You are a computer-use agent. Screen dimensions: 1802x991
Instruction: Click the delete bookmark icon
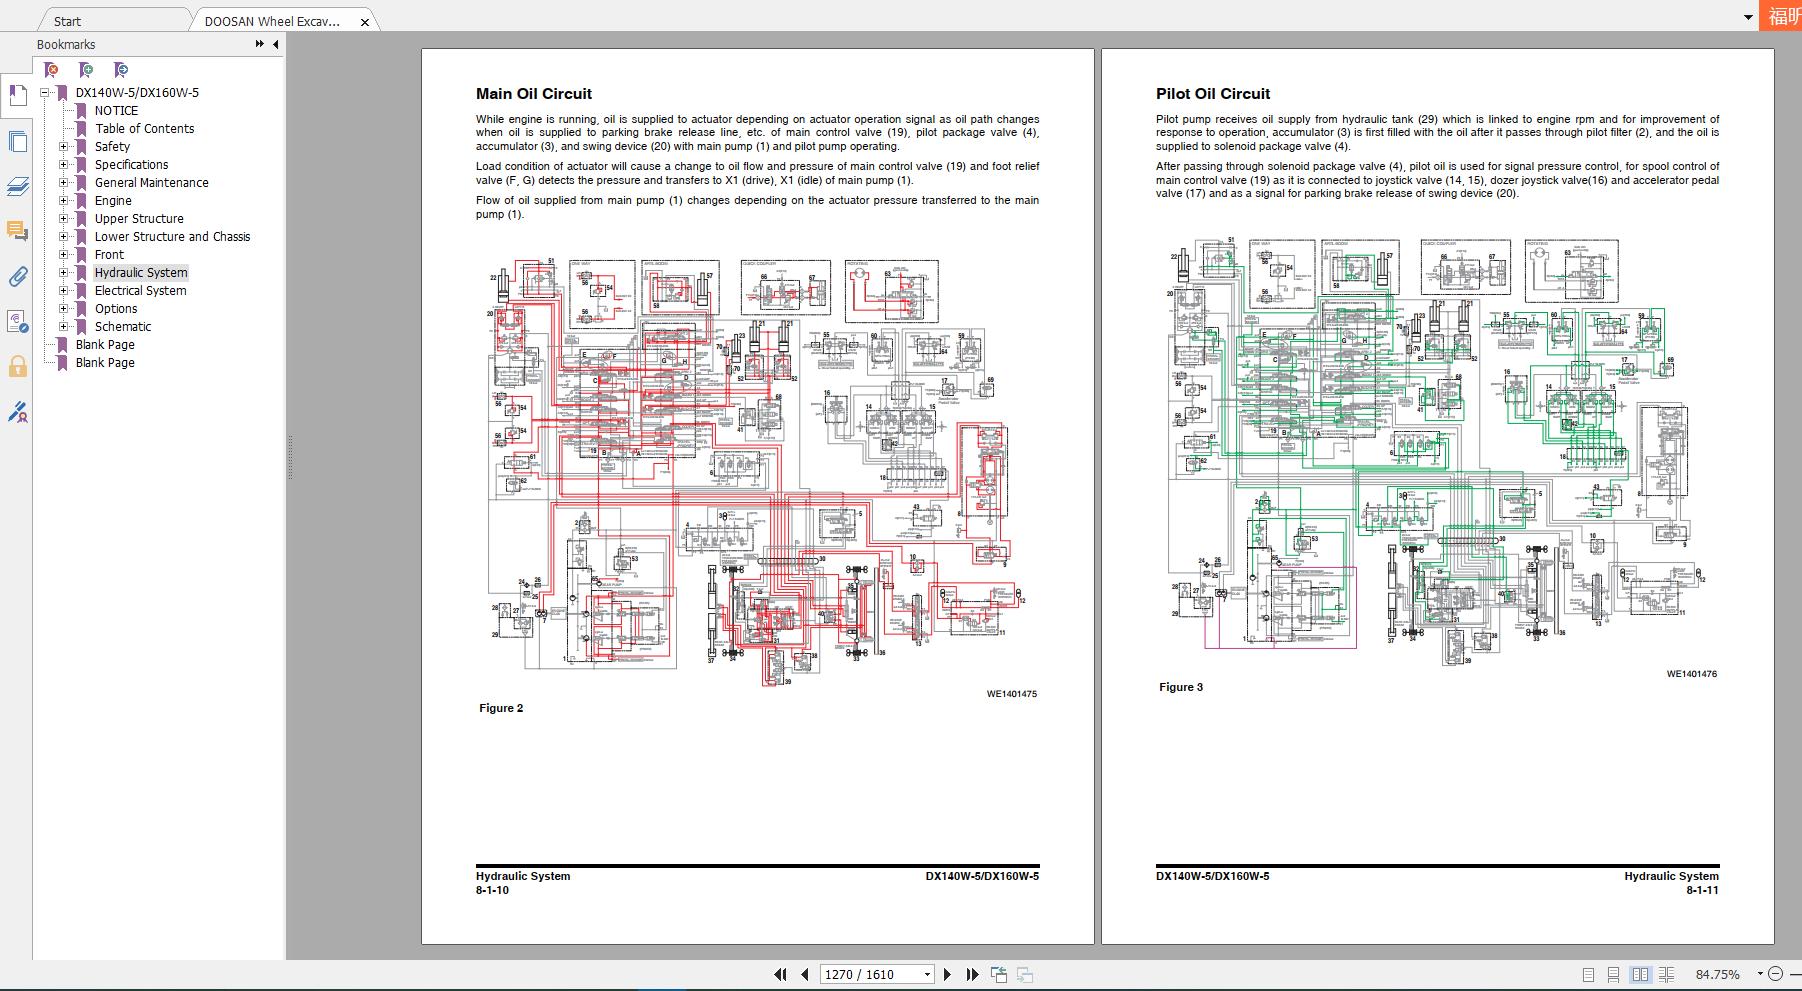click(x=52, y=70)
